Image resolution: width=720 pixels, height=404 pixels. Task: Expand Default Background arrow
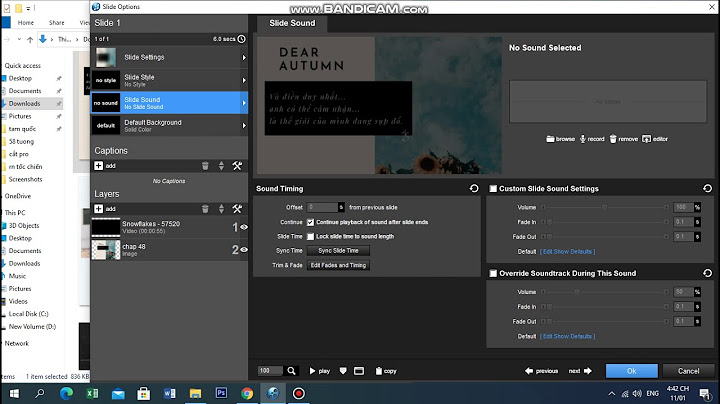tap(244, 125)
